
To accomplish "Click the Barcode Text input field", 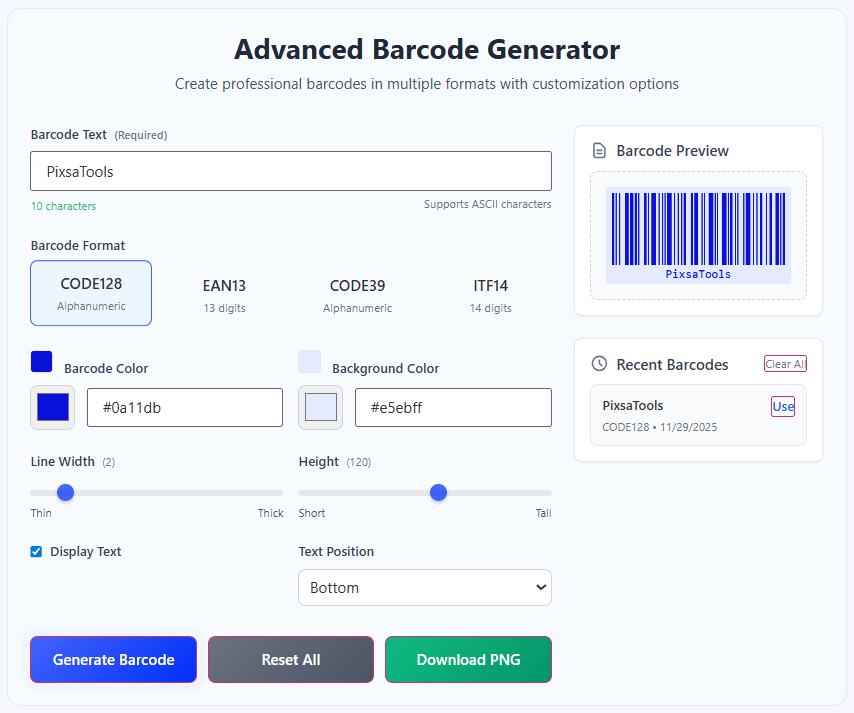I will 291,171.
